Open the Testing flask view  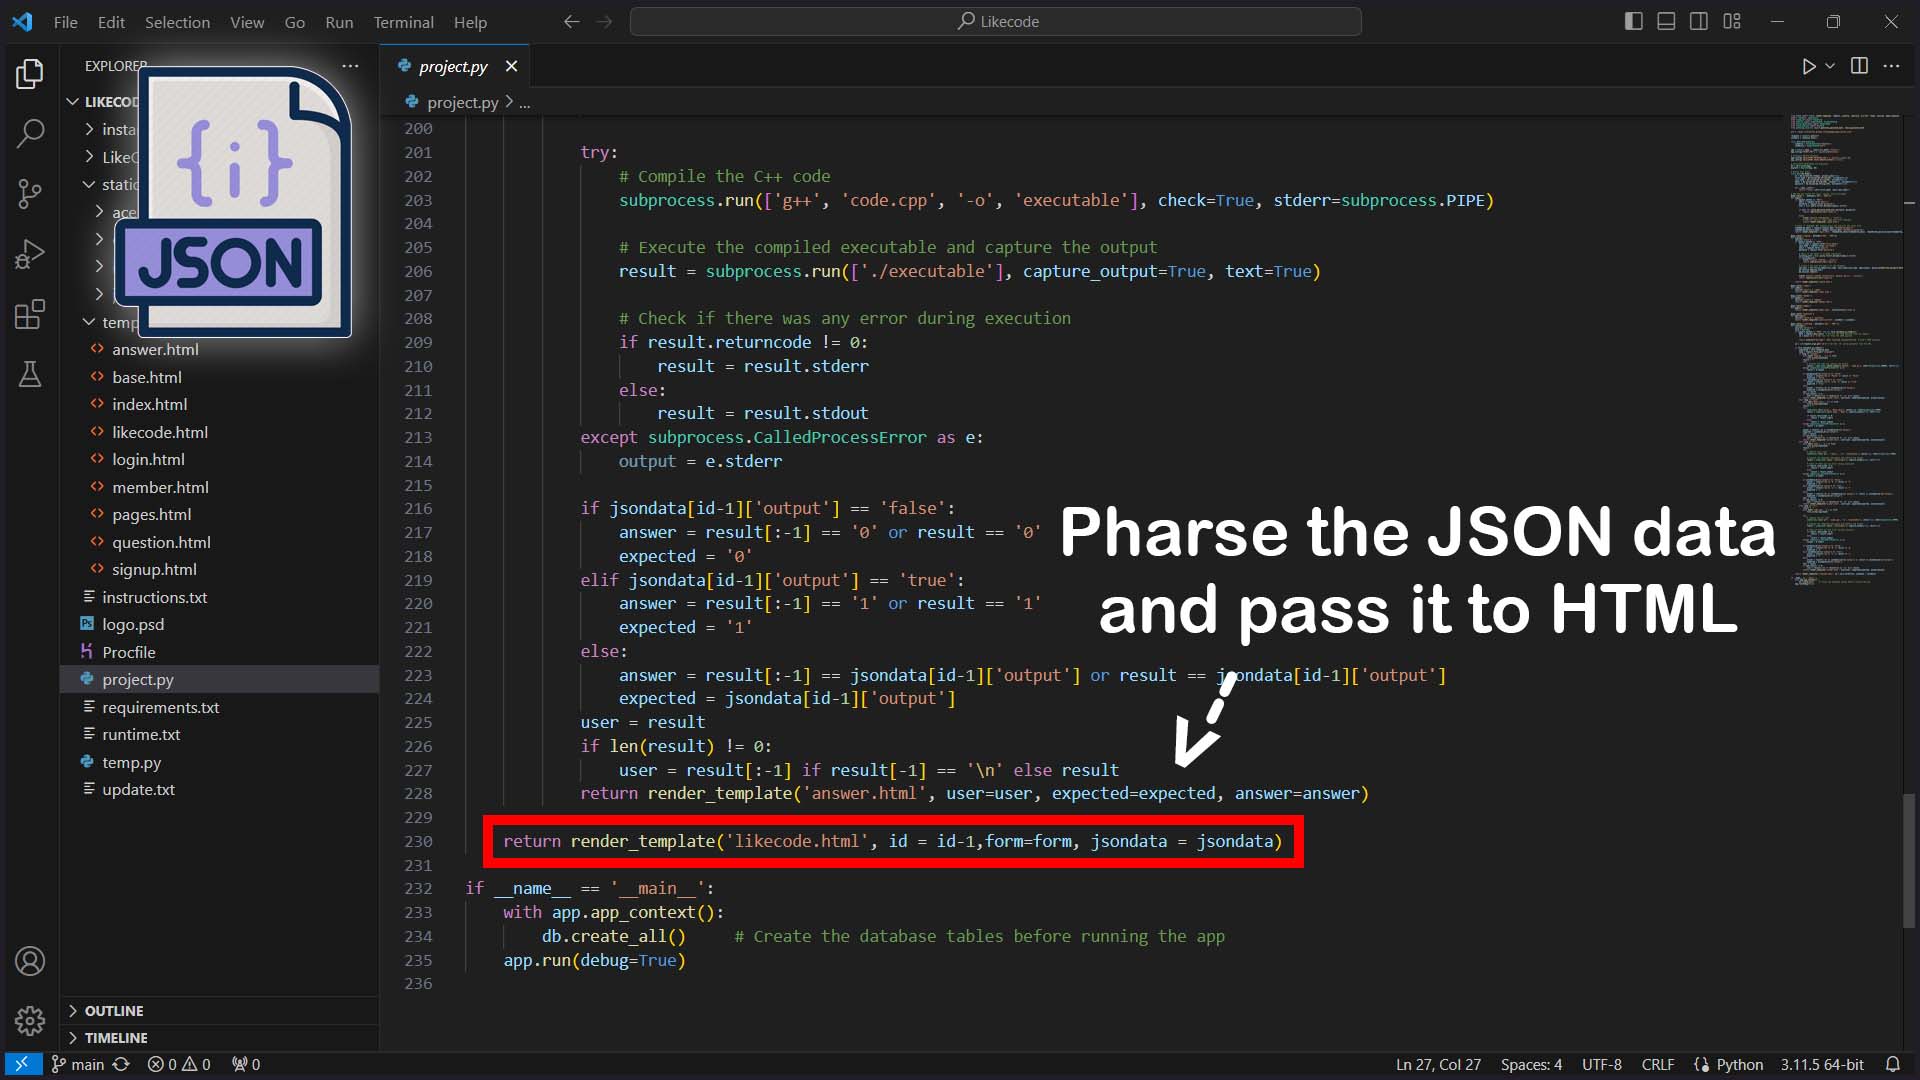click(30, 374)
